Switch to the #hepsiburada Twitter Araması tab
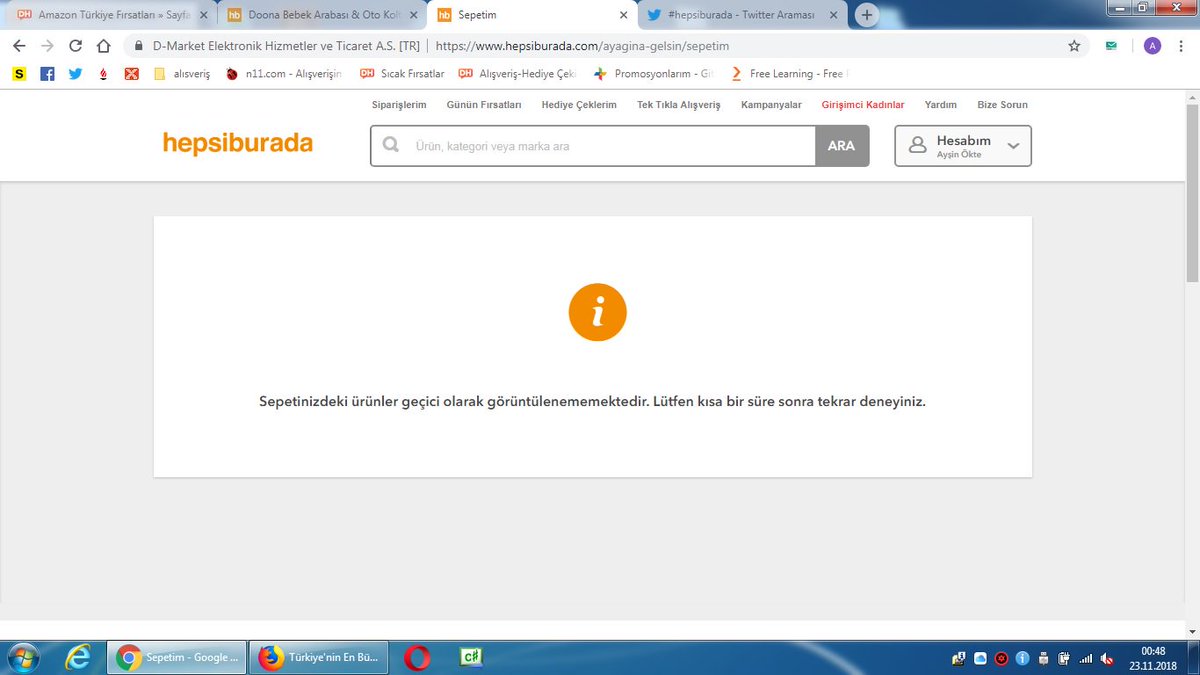The height and width of the screenshot is (675, 1200). click(x=741, y=15)
